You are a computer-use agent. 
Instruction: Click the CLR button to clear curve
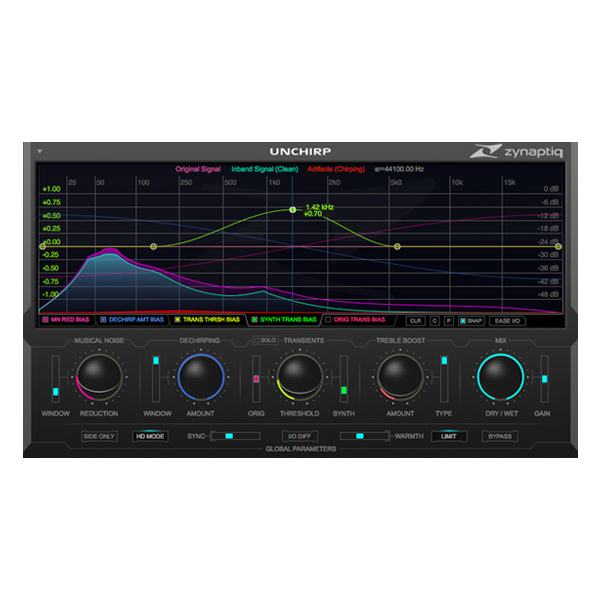click(x=416, y=321)
